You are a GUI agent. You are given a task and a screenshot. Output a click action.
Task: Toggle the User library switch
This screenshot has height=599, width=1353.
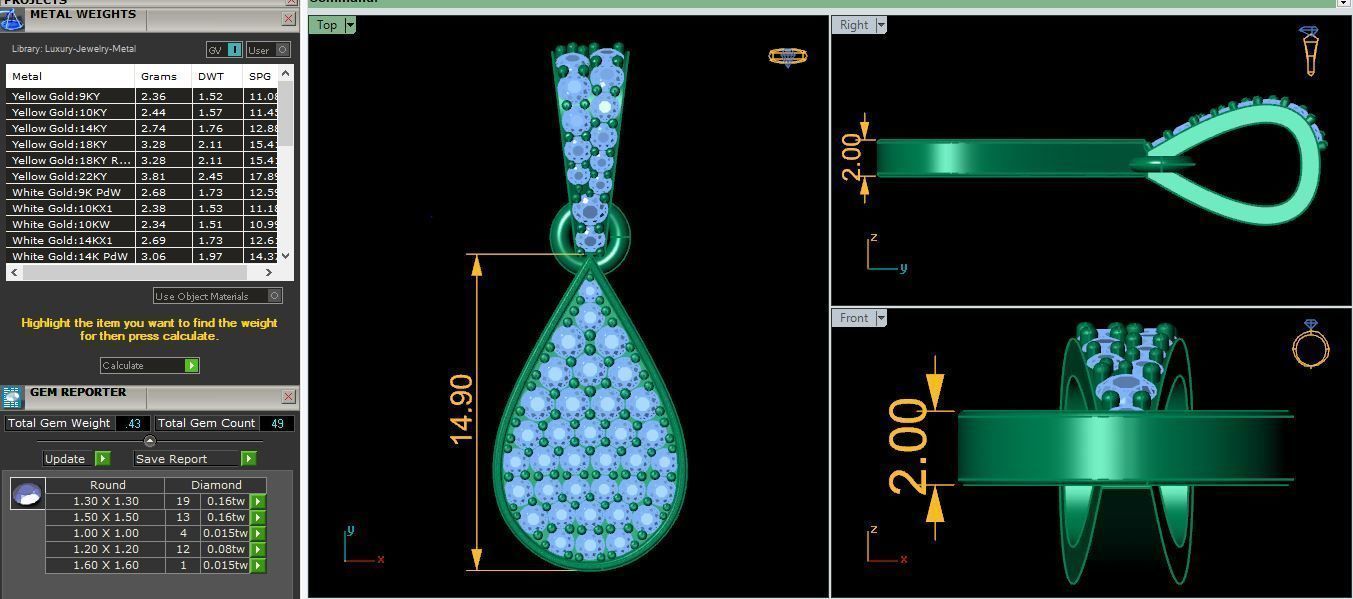(x=268, y=50)
